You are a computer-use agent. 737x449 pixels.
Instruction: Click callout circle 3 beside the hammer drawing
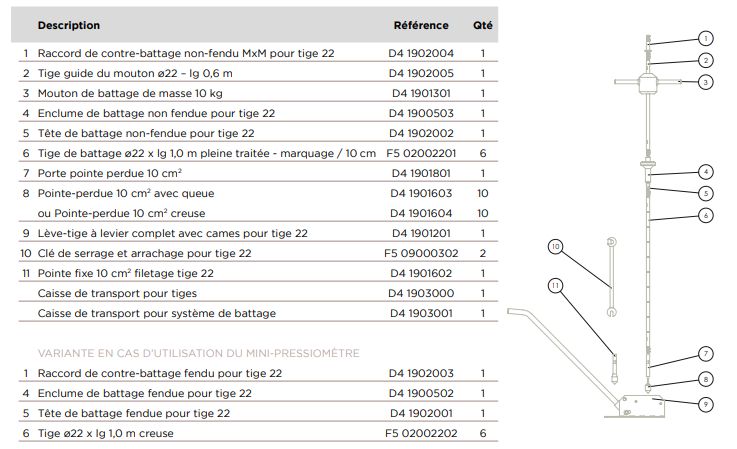[x=705, y=82]
